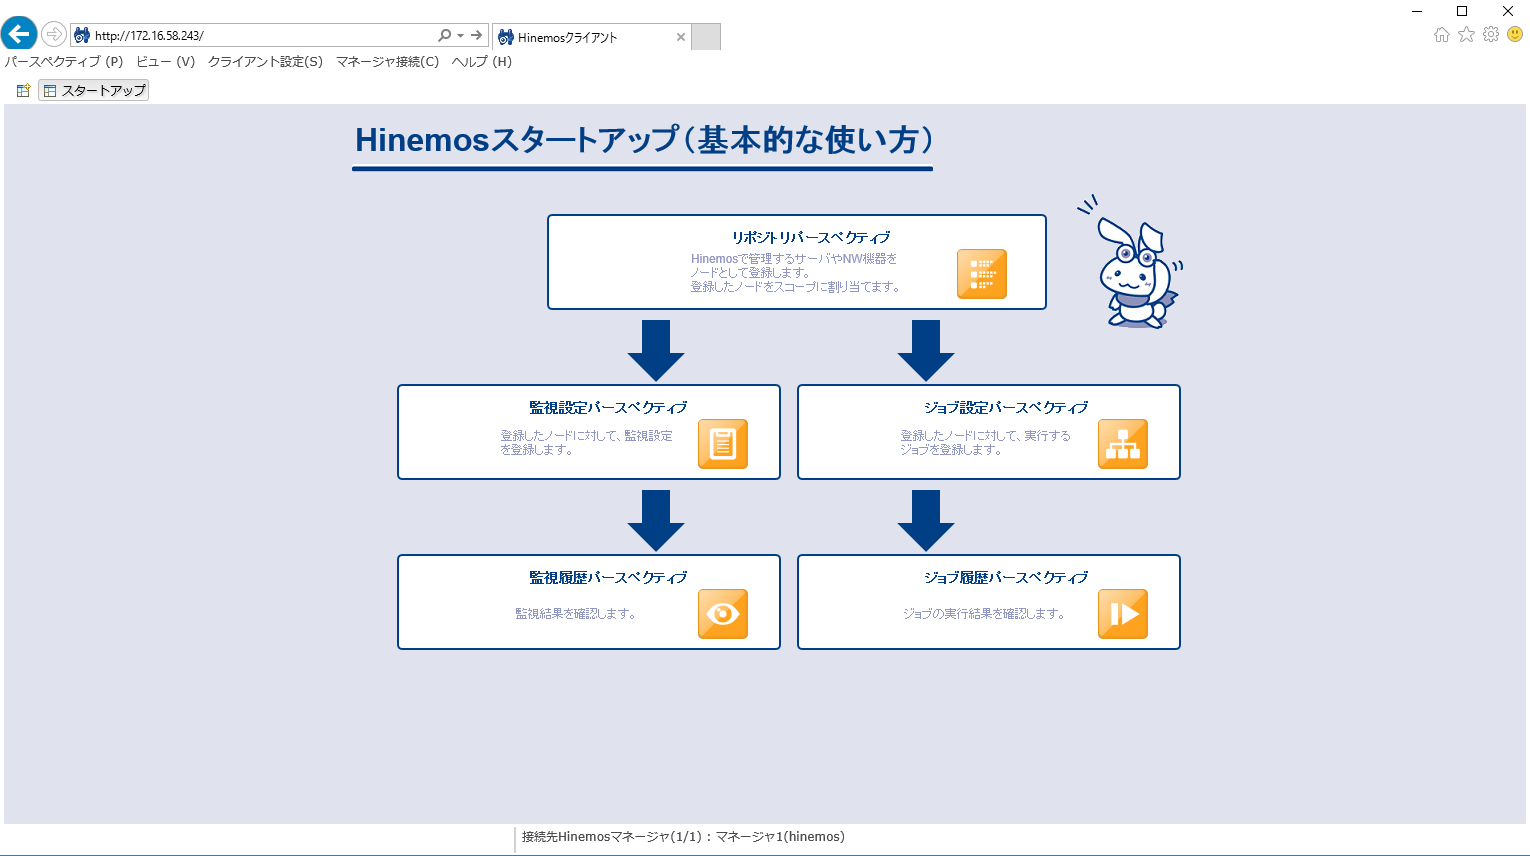The width and height of the screenshot is (1530, 856).
Task: Minimize the browser window
Action: point(1417,11)
